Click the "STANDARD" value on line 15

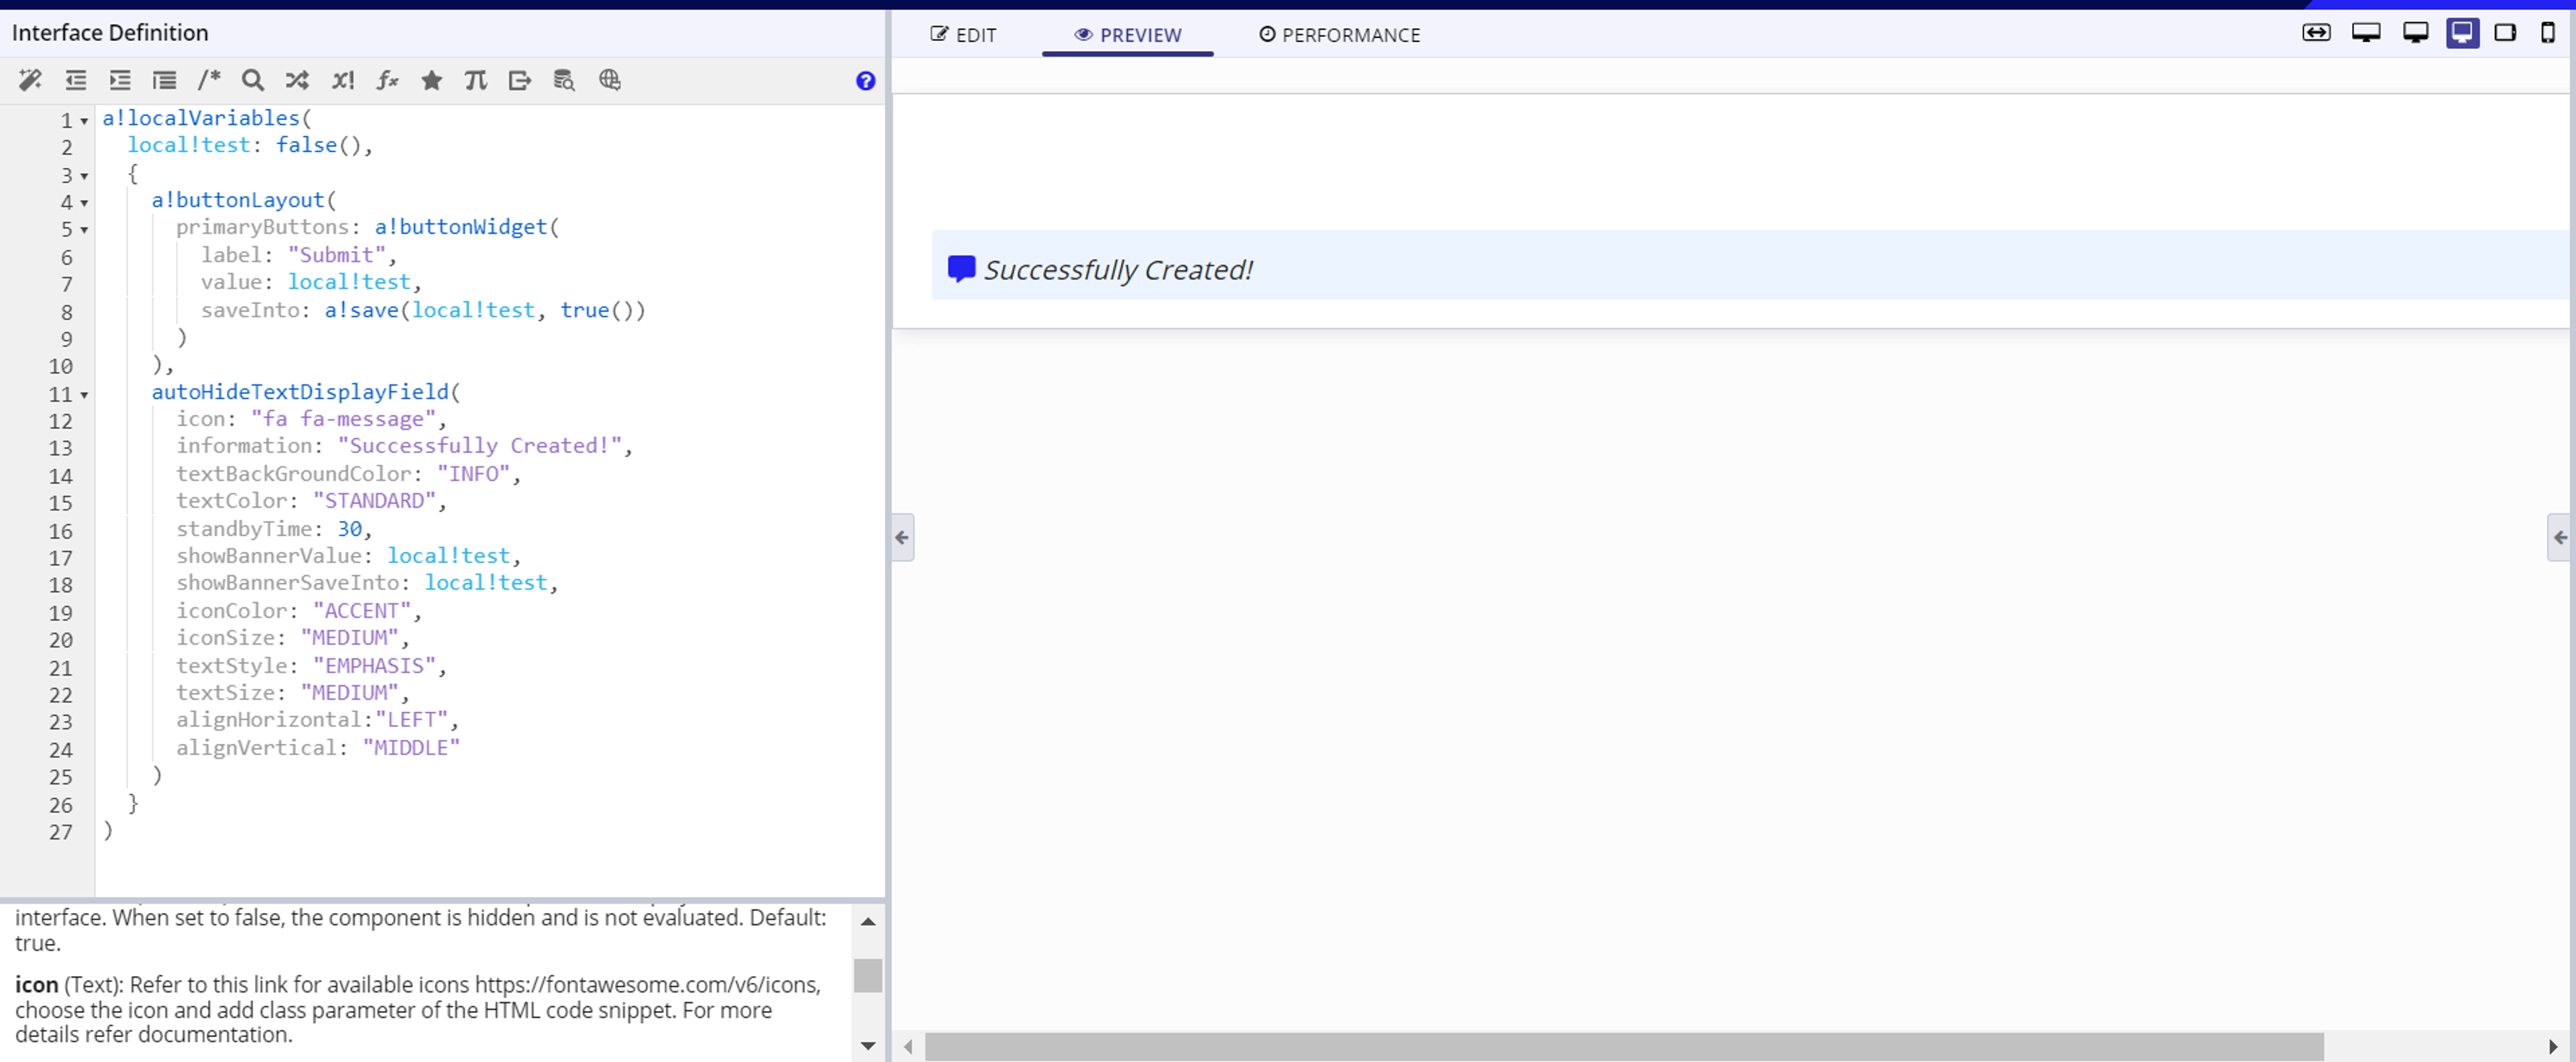point(374,501)
